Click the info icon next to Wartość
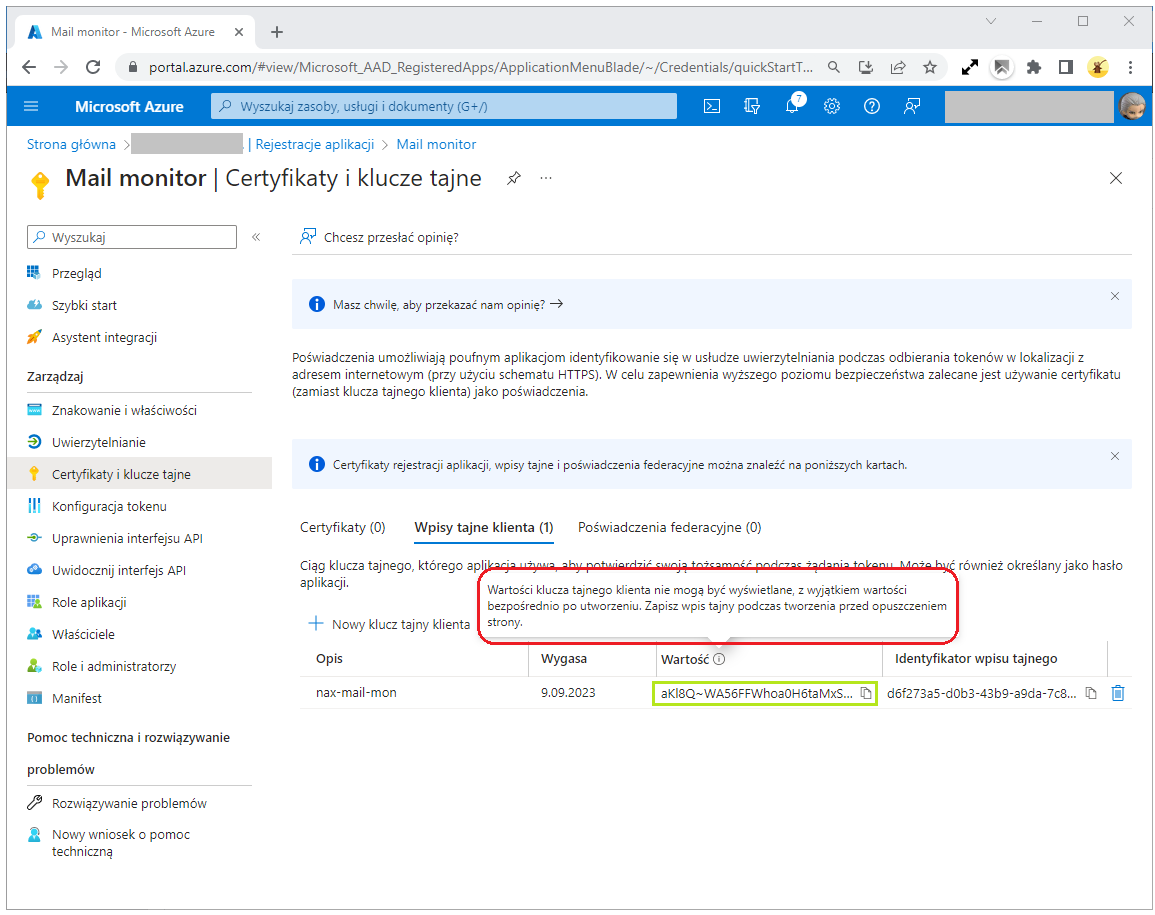This screenshot has width=1155, height=915. (720, 659)
